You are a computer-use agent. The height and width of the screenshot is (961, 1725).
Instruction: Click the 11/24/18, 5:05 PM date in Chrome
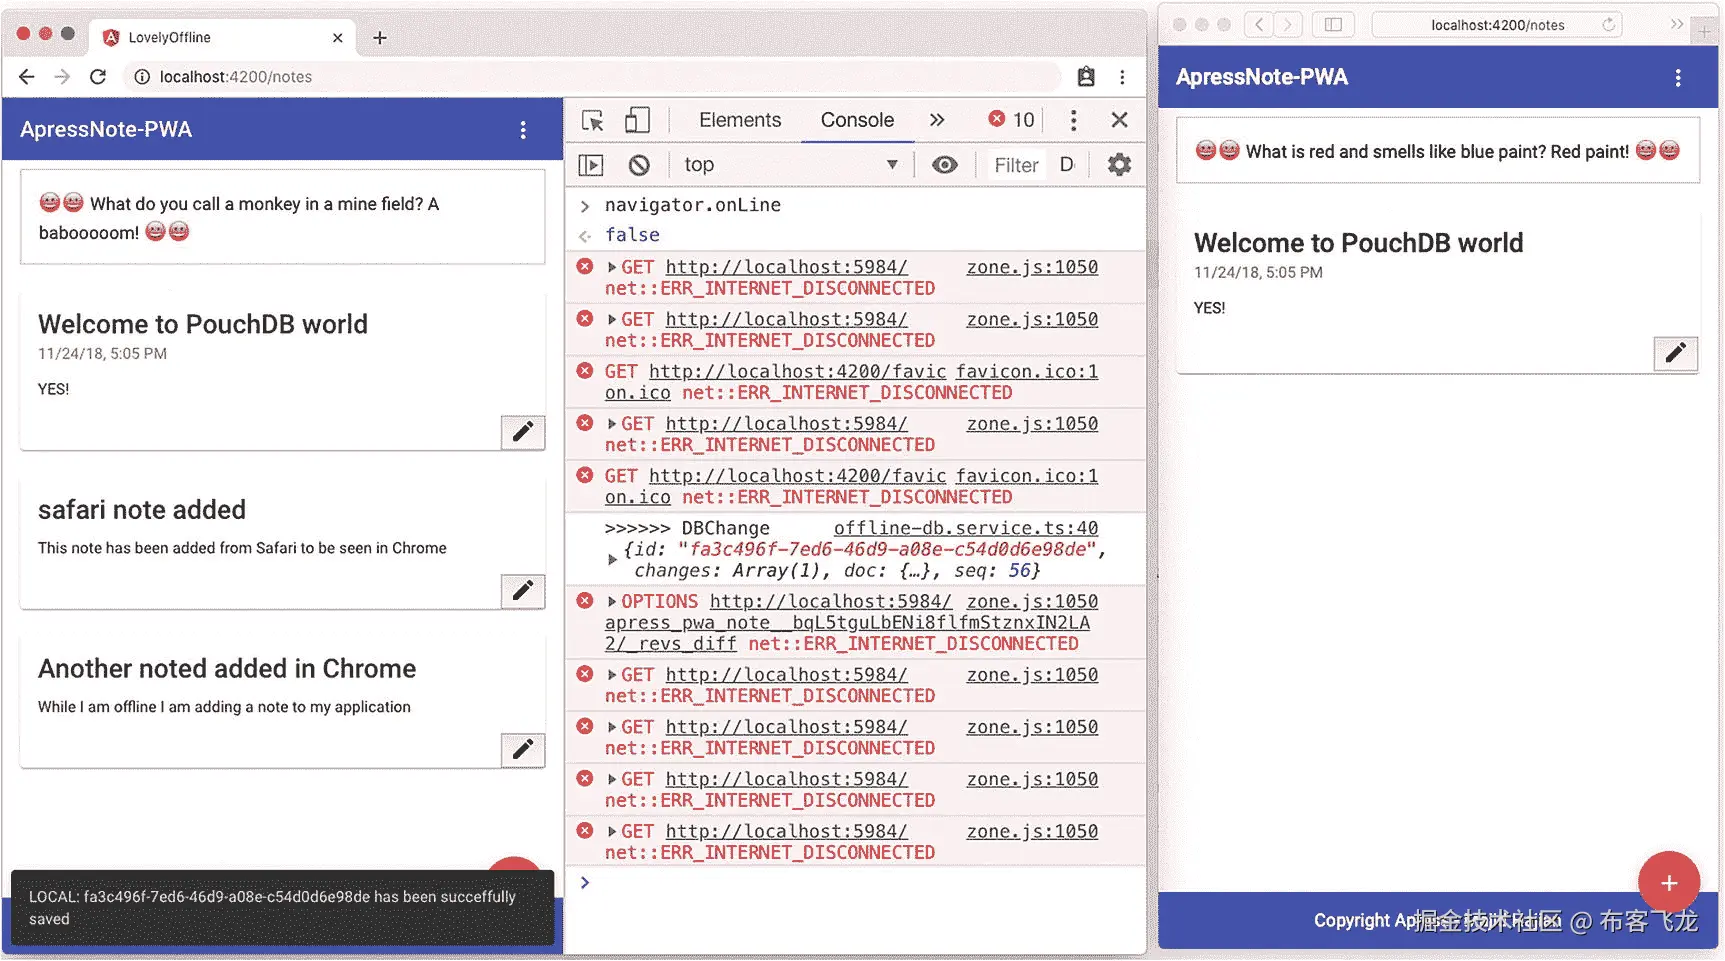point(102,354)
